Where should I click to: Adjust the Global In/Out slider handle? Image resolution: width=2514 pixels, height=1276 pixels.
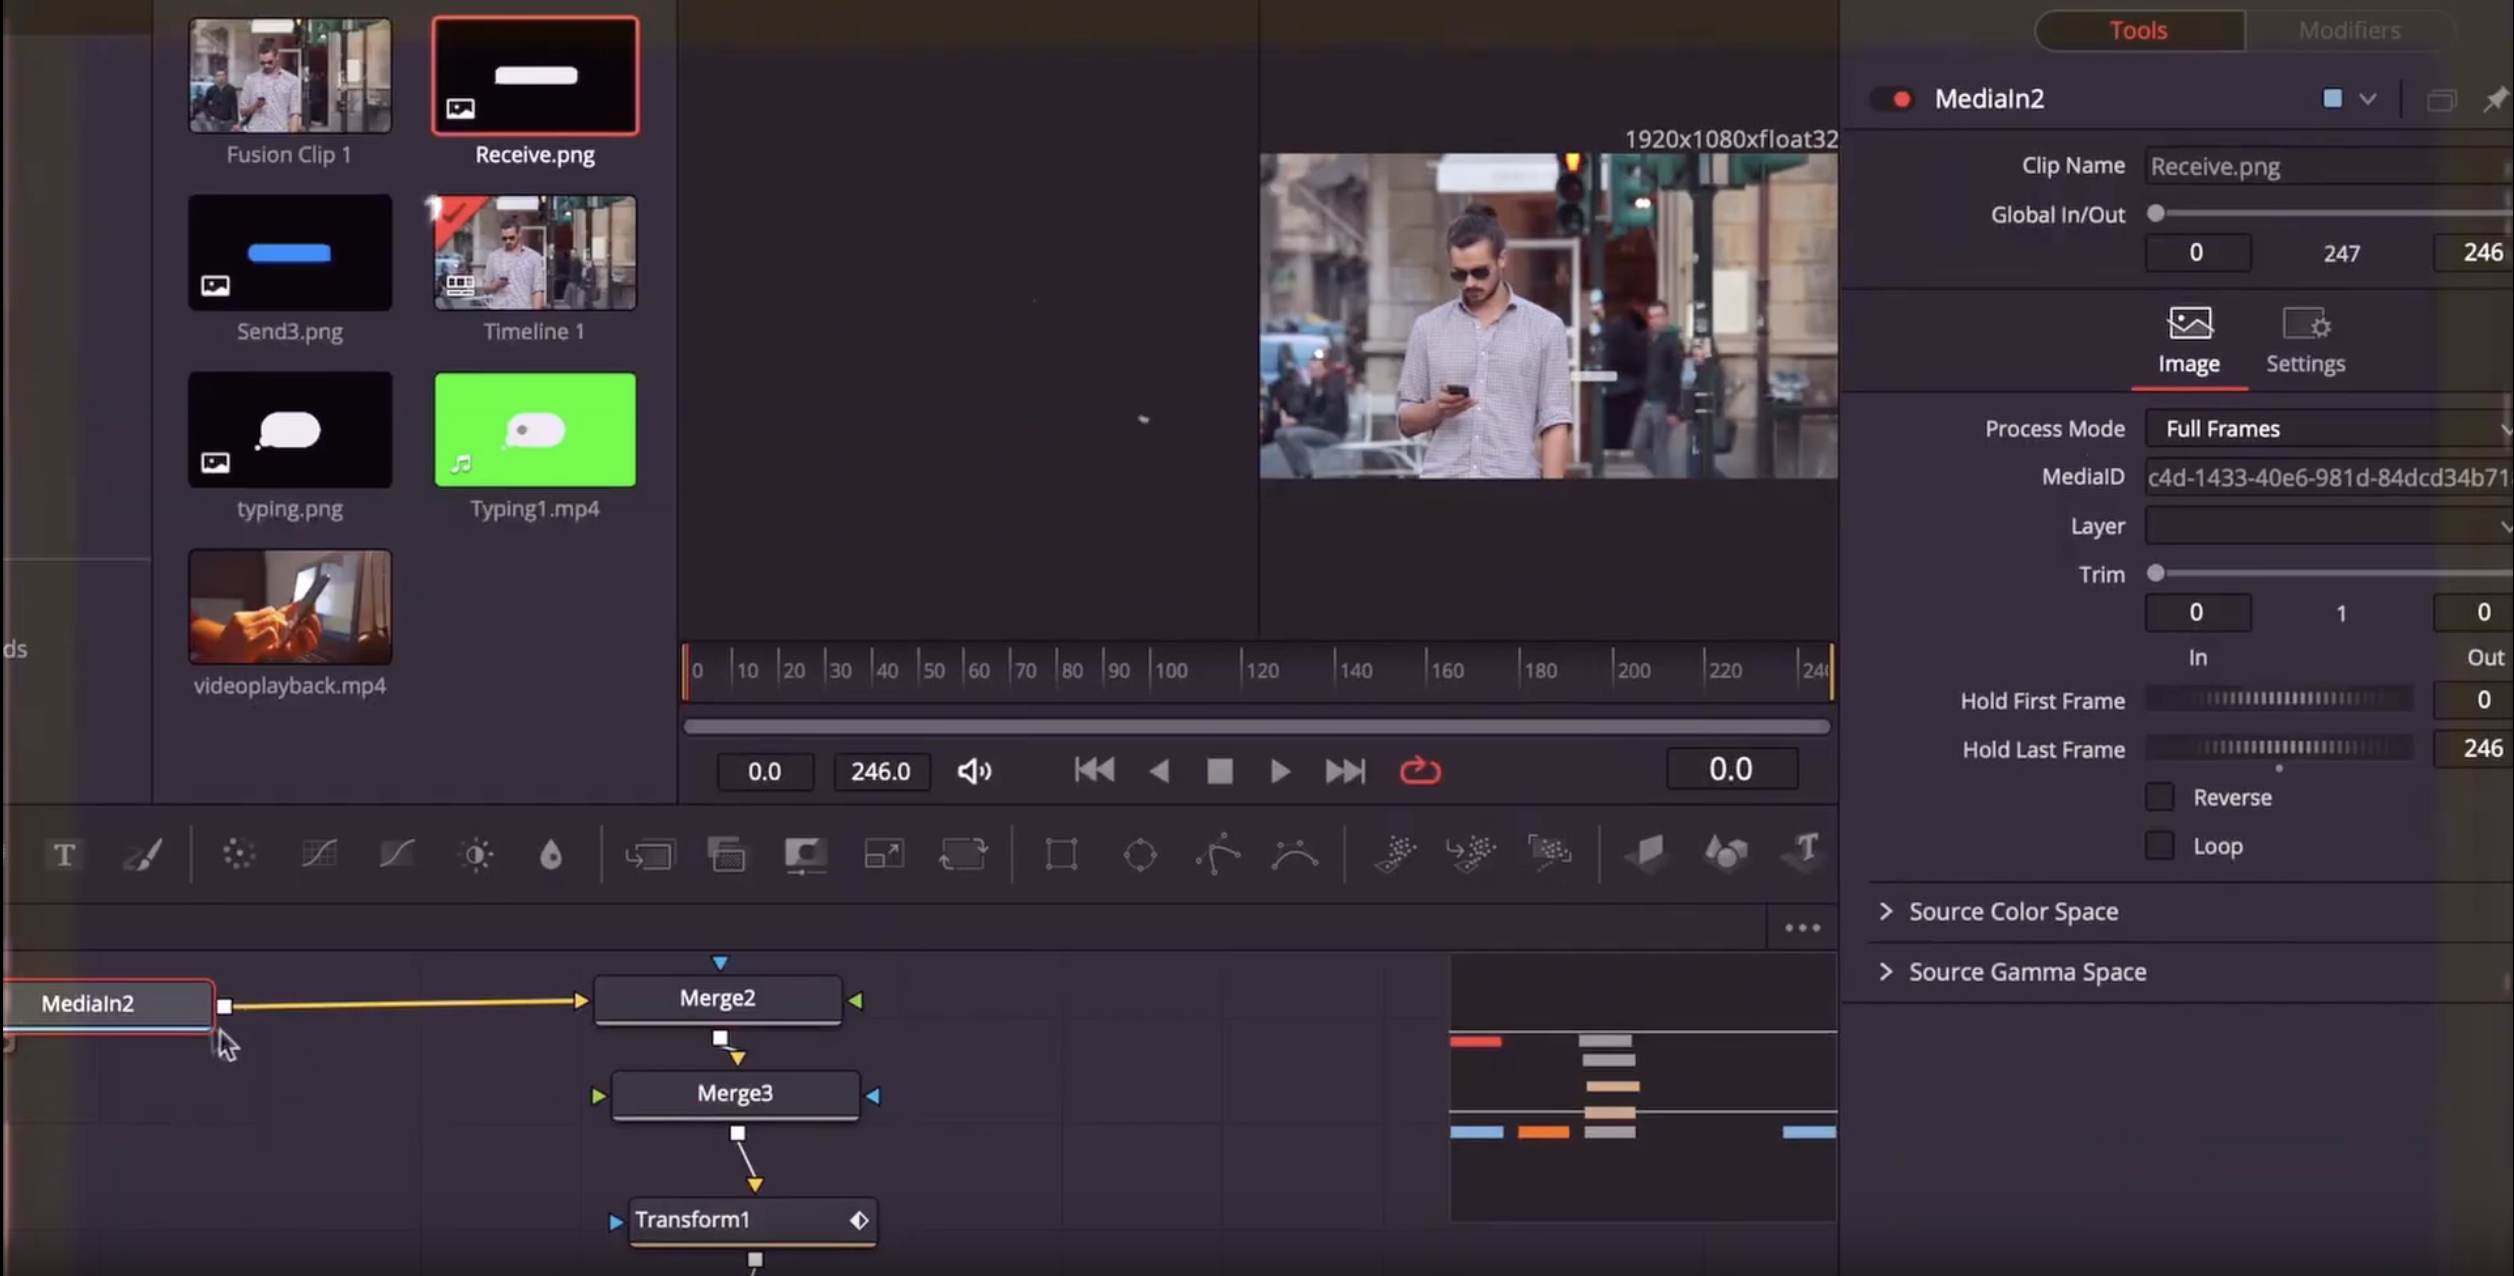[2156, 213]
